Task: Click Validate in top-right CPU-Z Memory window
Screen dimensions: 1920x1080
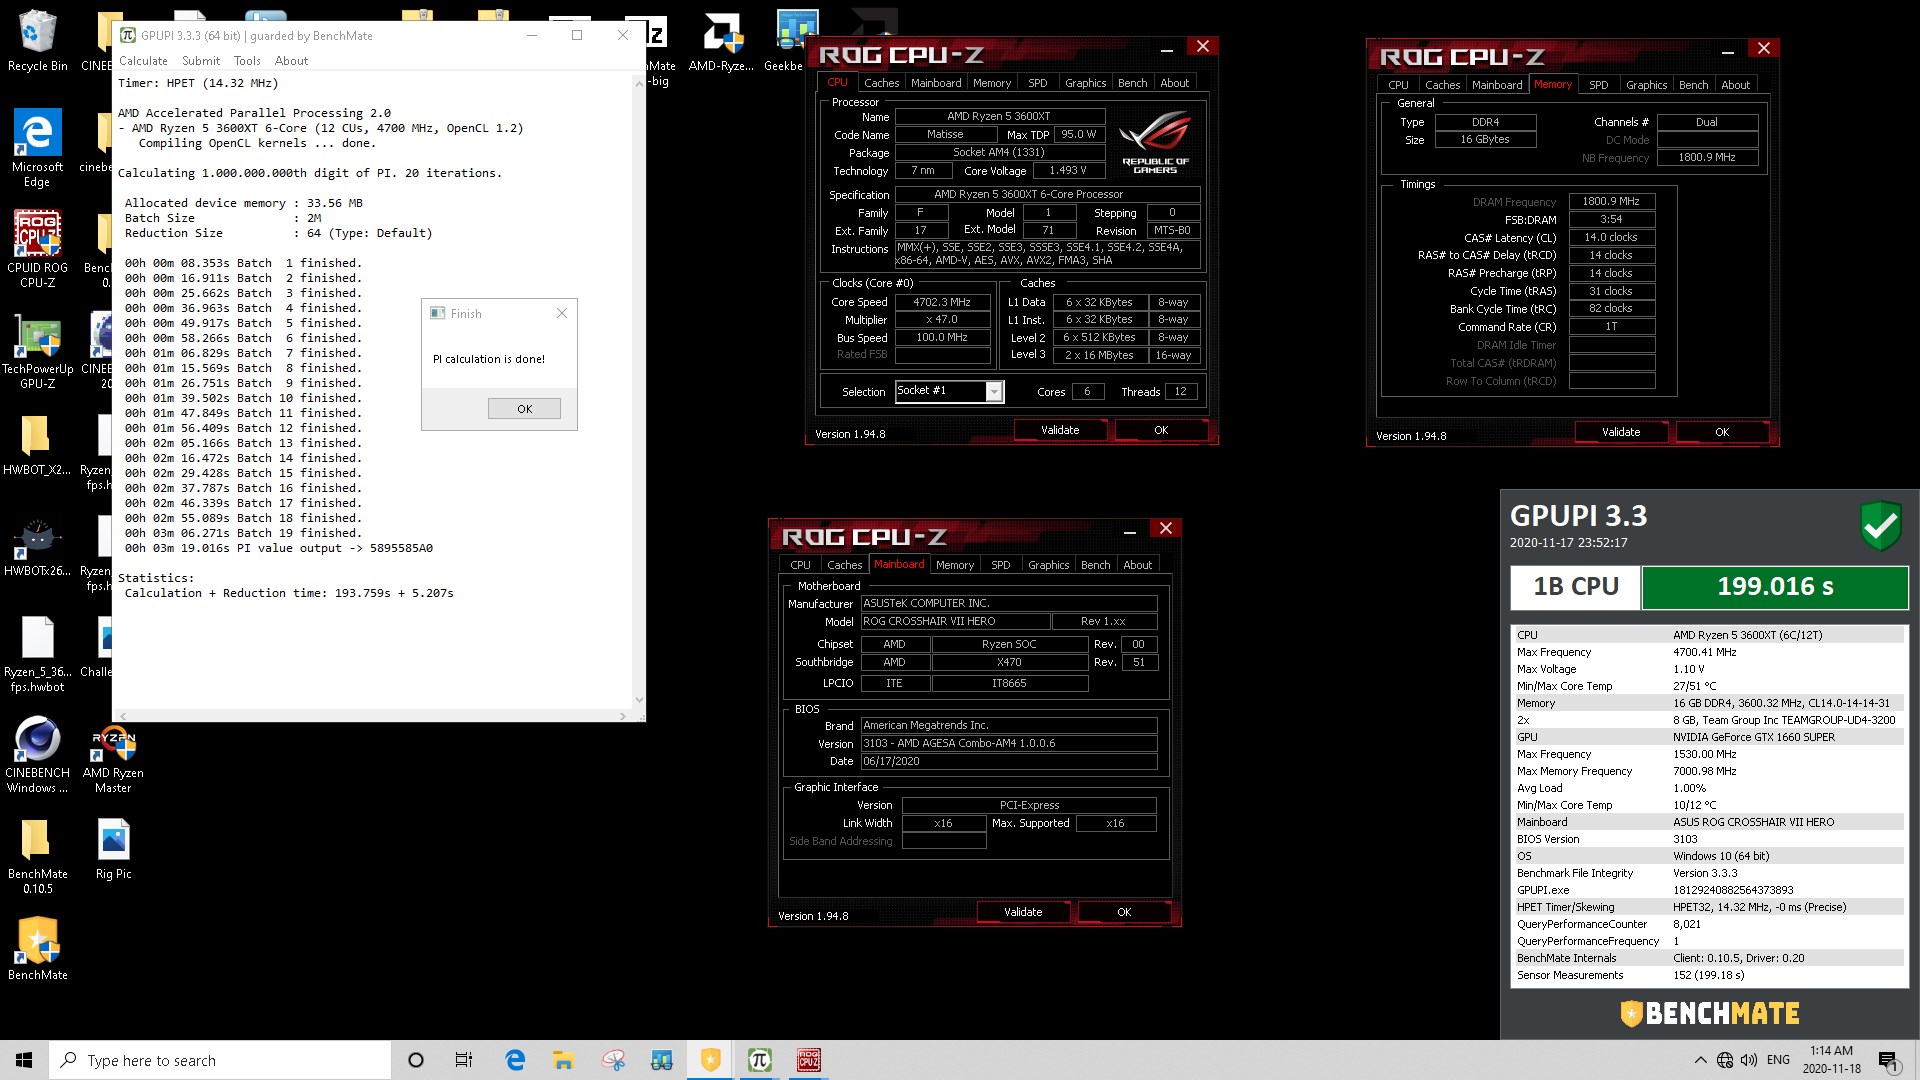Action: click(1621, 432)
